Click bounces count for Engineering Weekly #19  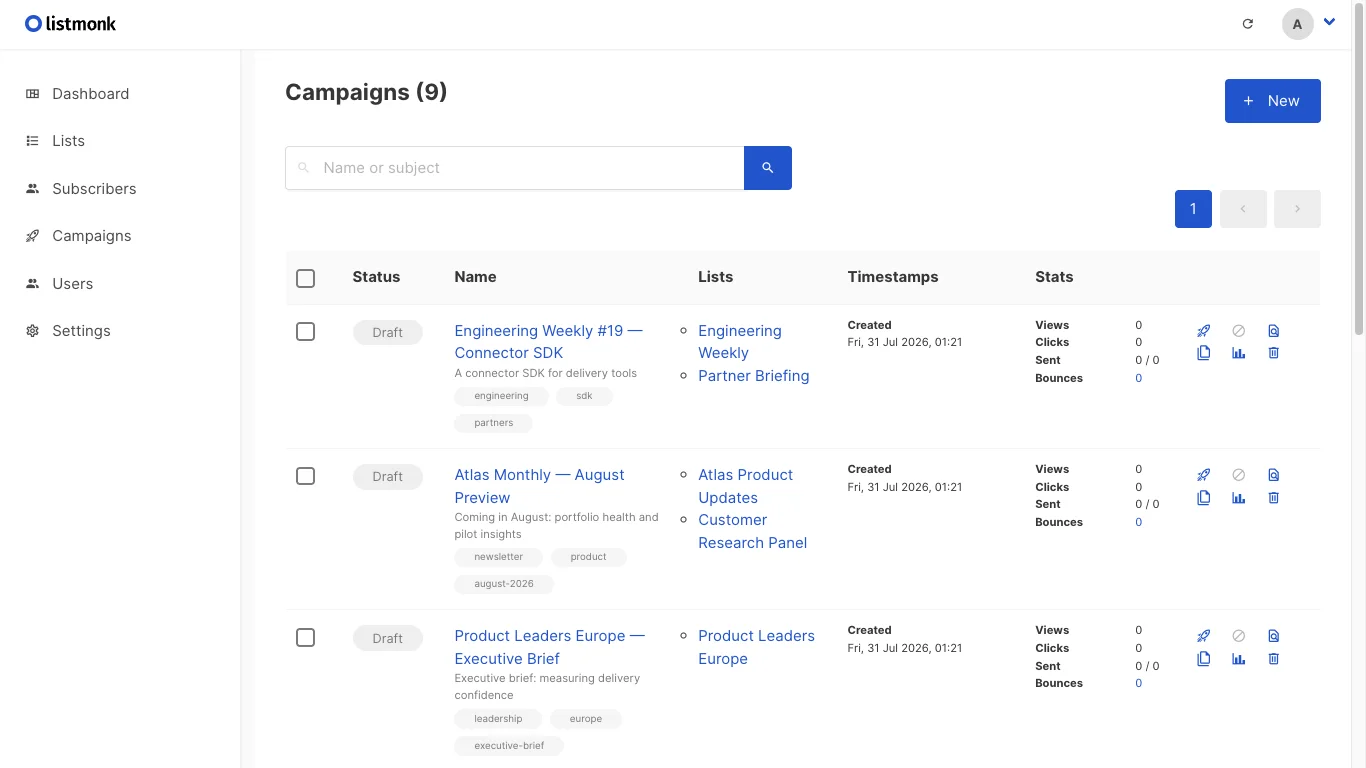pos(1139,378)
